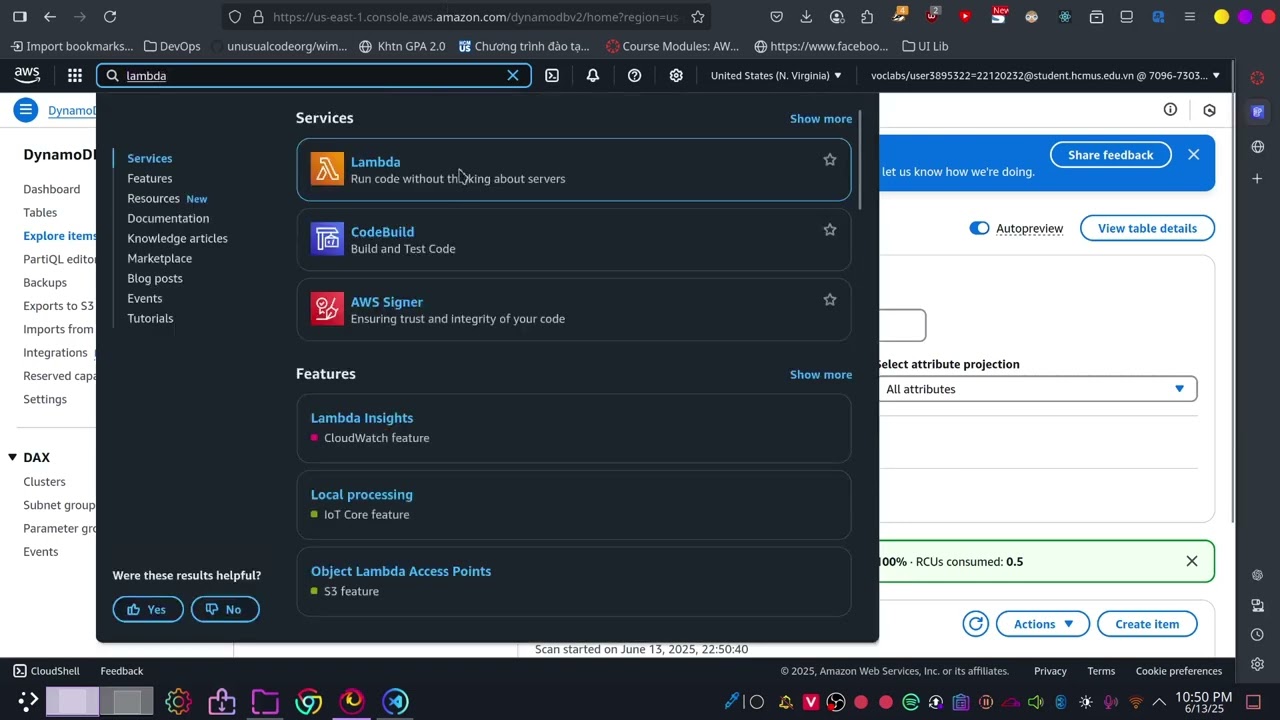Bookmark this page with the star

[698, 16]
